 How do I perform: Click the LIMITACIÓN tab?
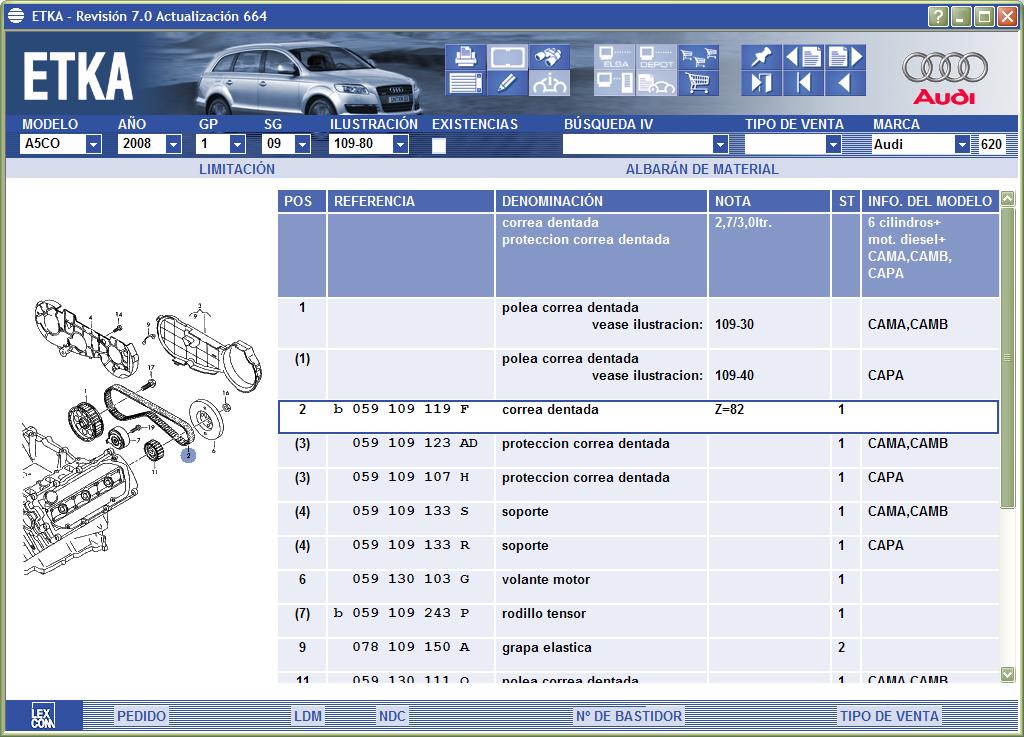237,169
